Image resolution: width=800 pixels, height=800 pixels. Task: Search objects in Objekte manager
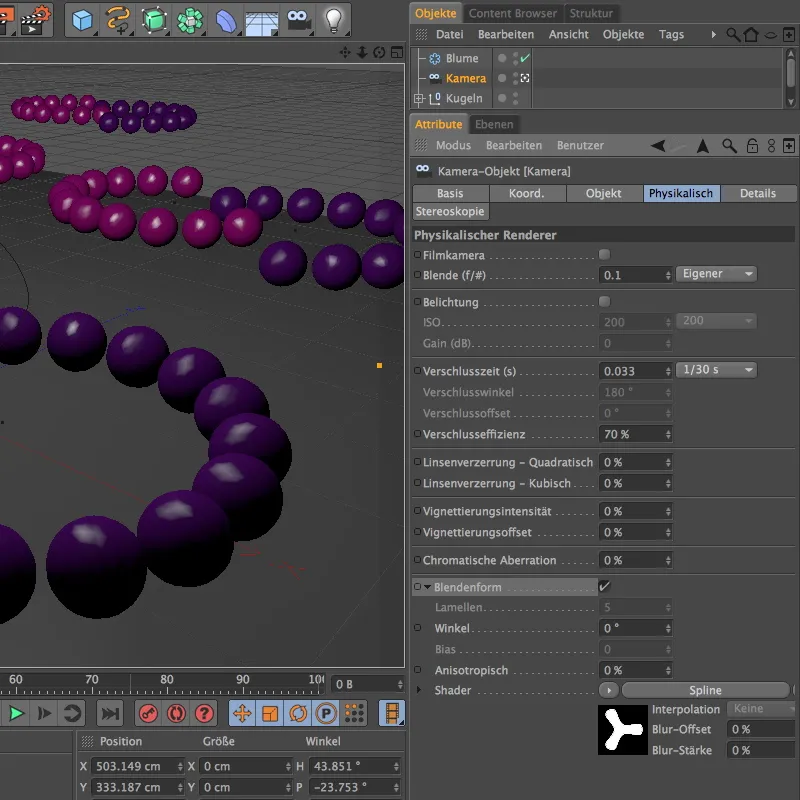pyautogui.click(x=733, y=35)
